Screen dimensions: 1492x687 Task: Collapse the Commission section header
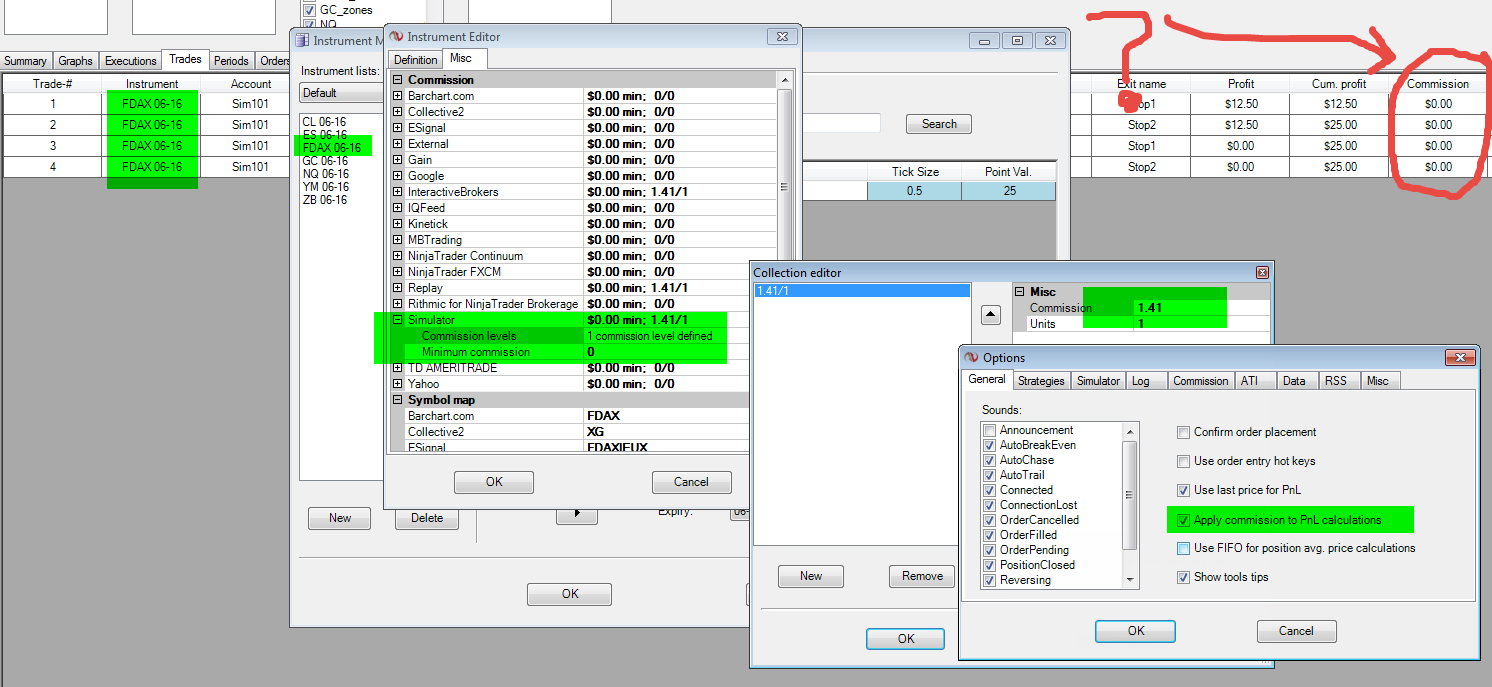click(397, 80)
